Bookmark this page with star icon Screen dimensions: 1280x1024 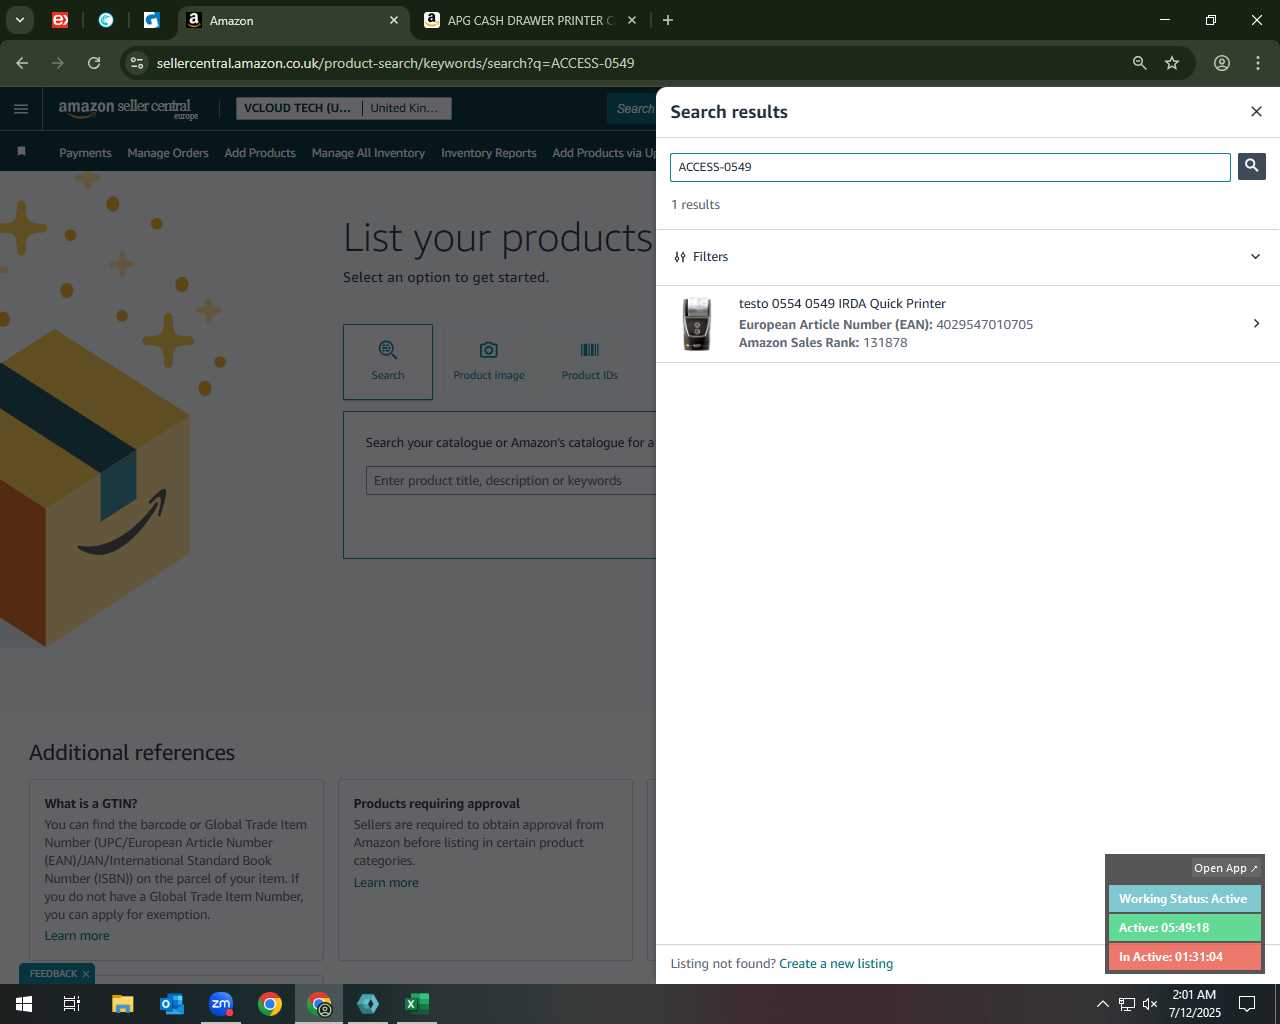coord(1172,63)
